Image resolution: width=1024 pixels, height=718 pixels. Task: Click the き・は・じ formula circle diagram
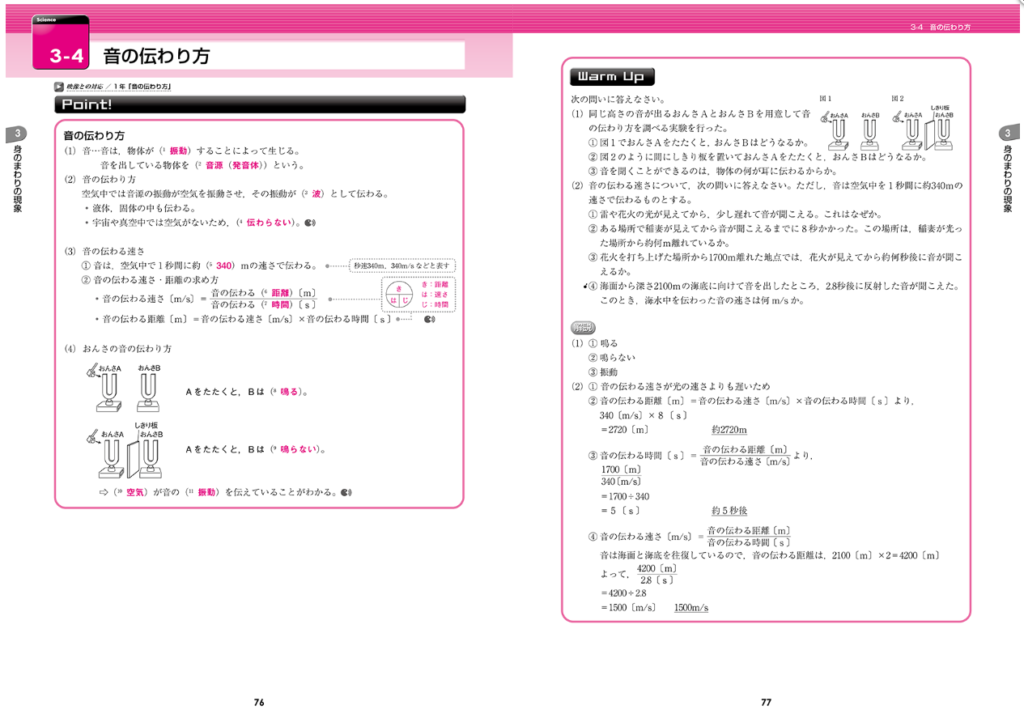pos(399,295)
